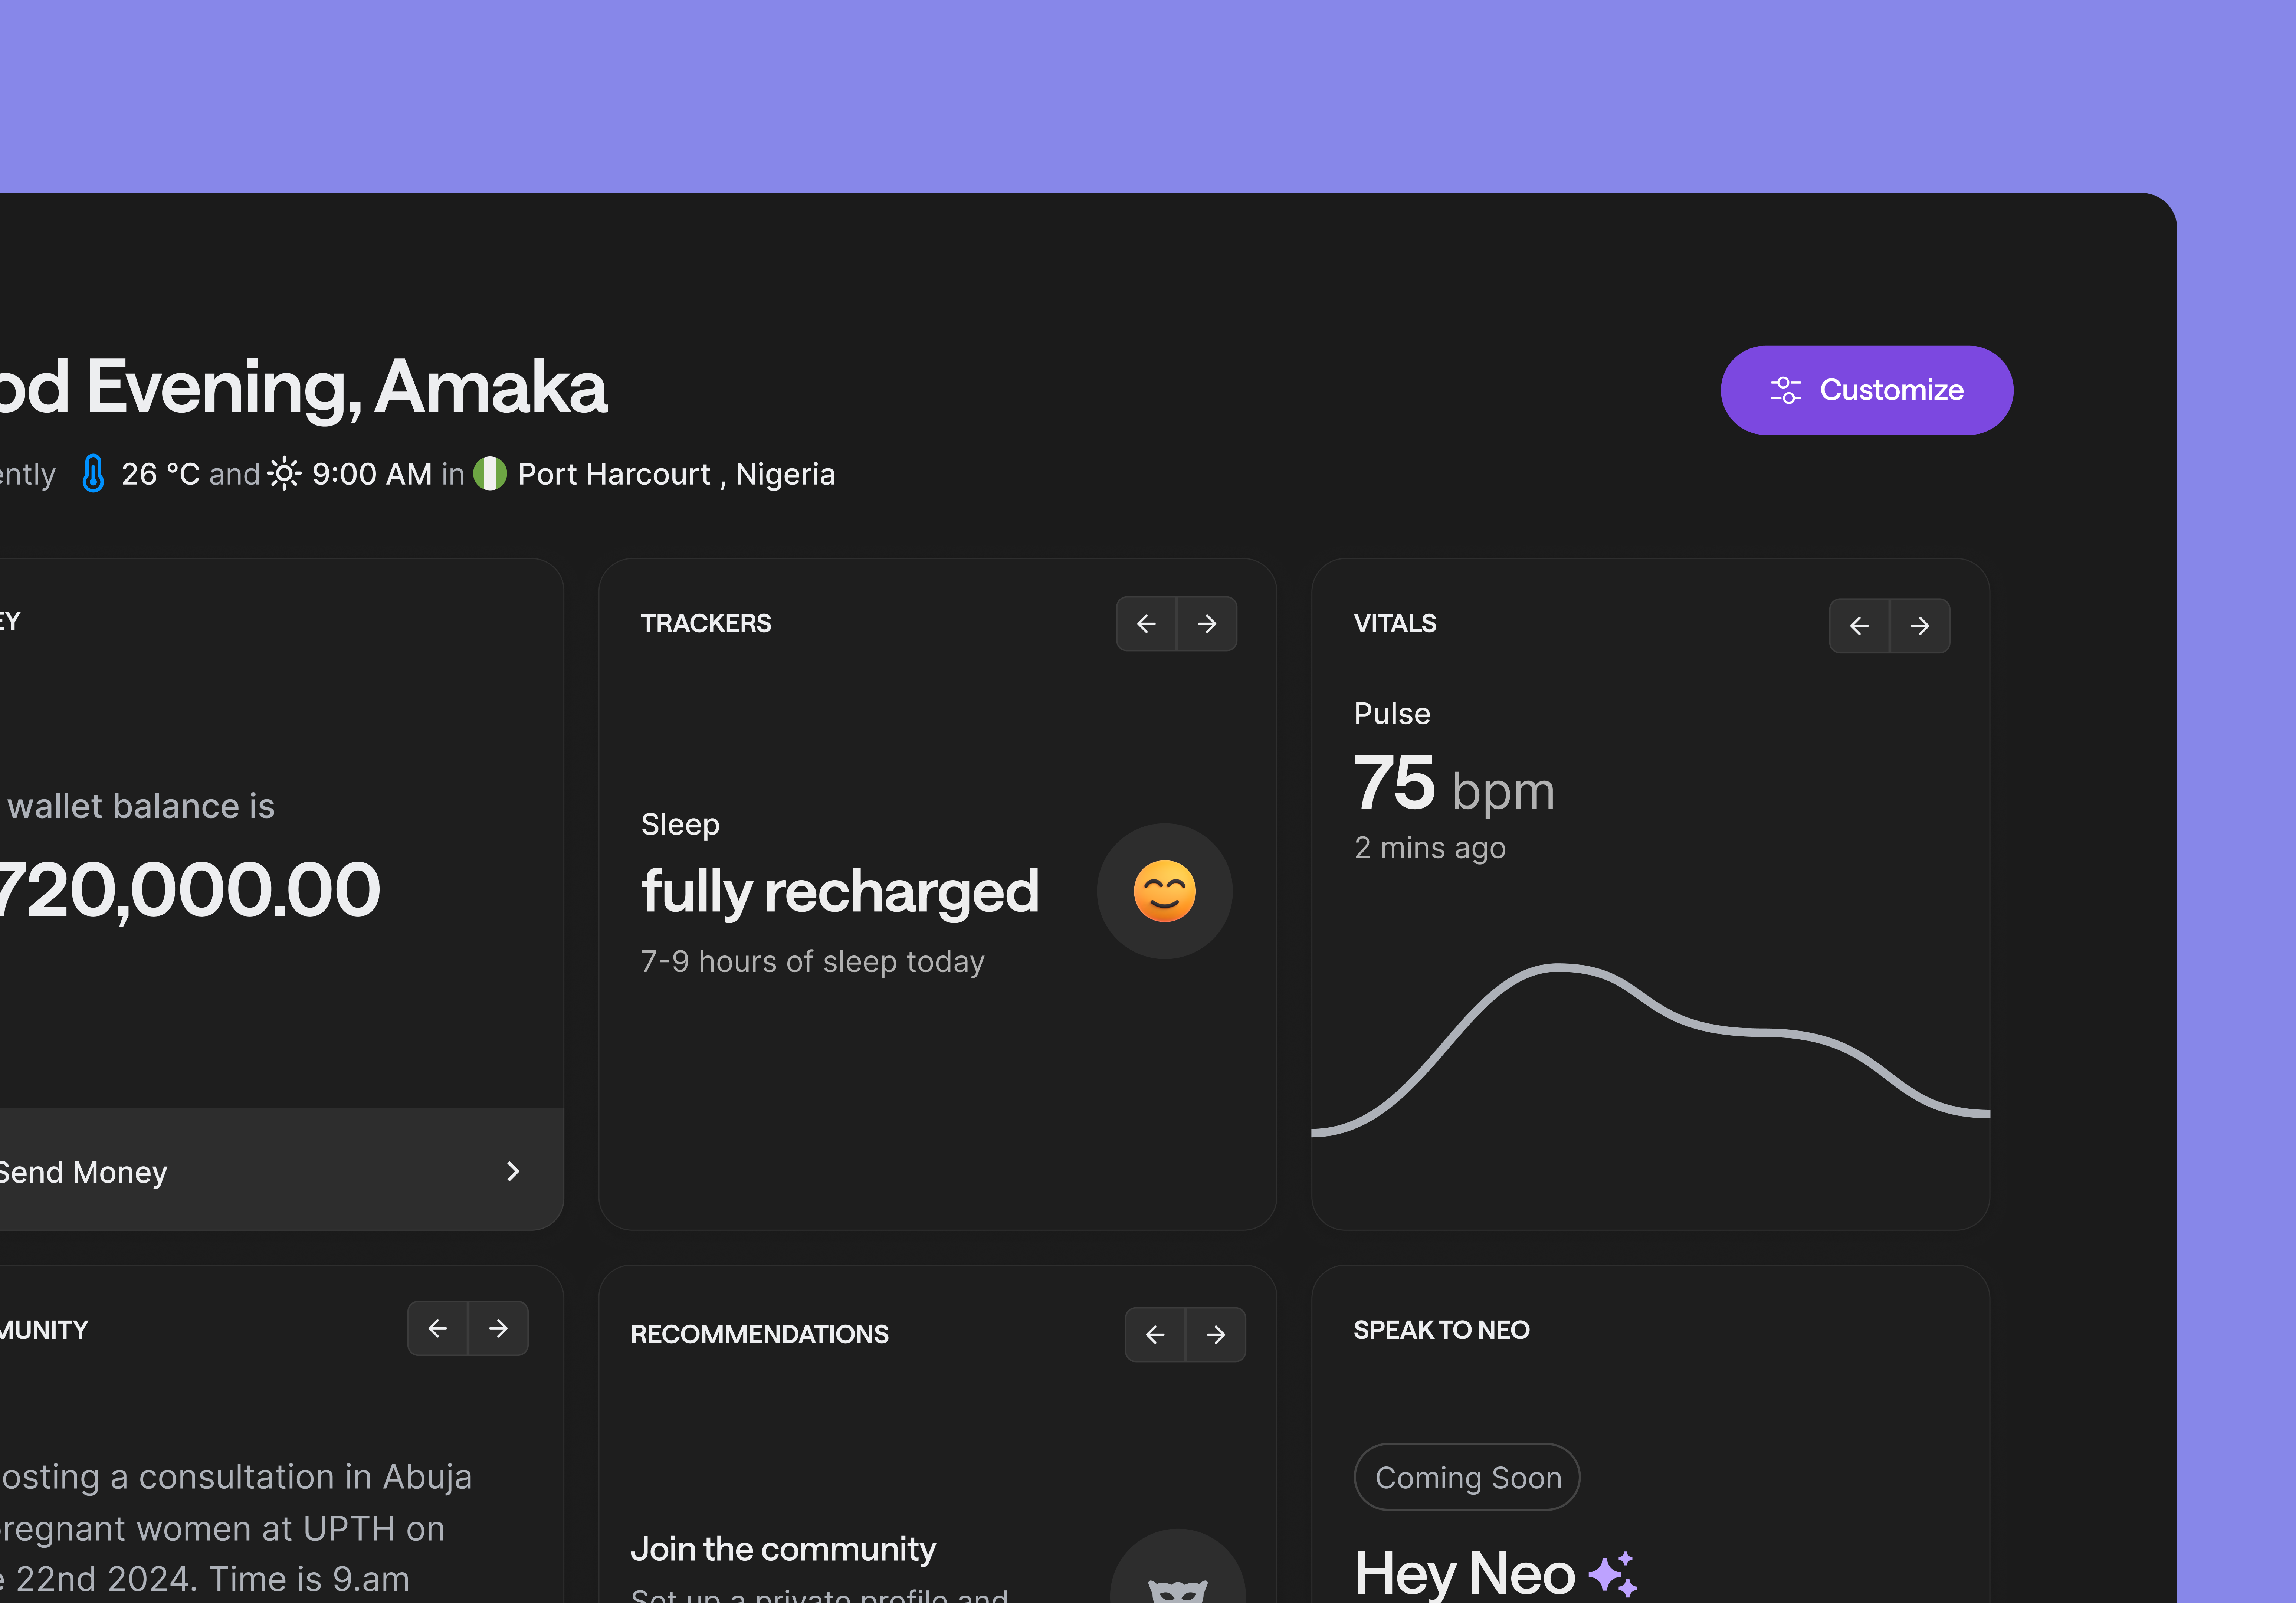Click the community card right arrow

(x=498, y=1328)
